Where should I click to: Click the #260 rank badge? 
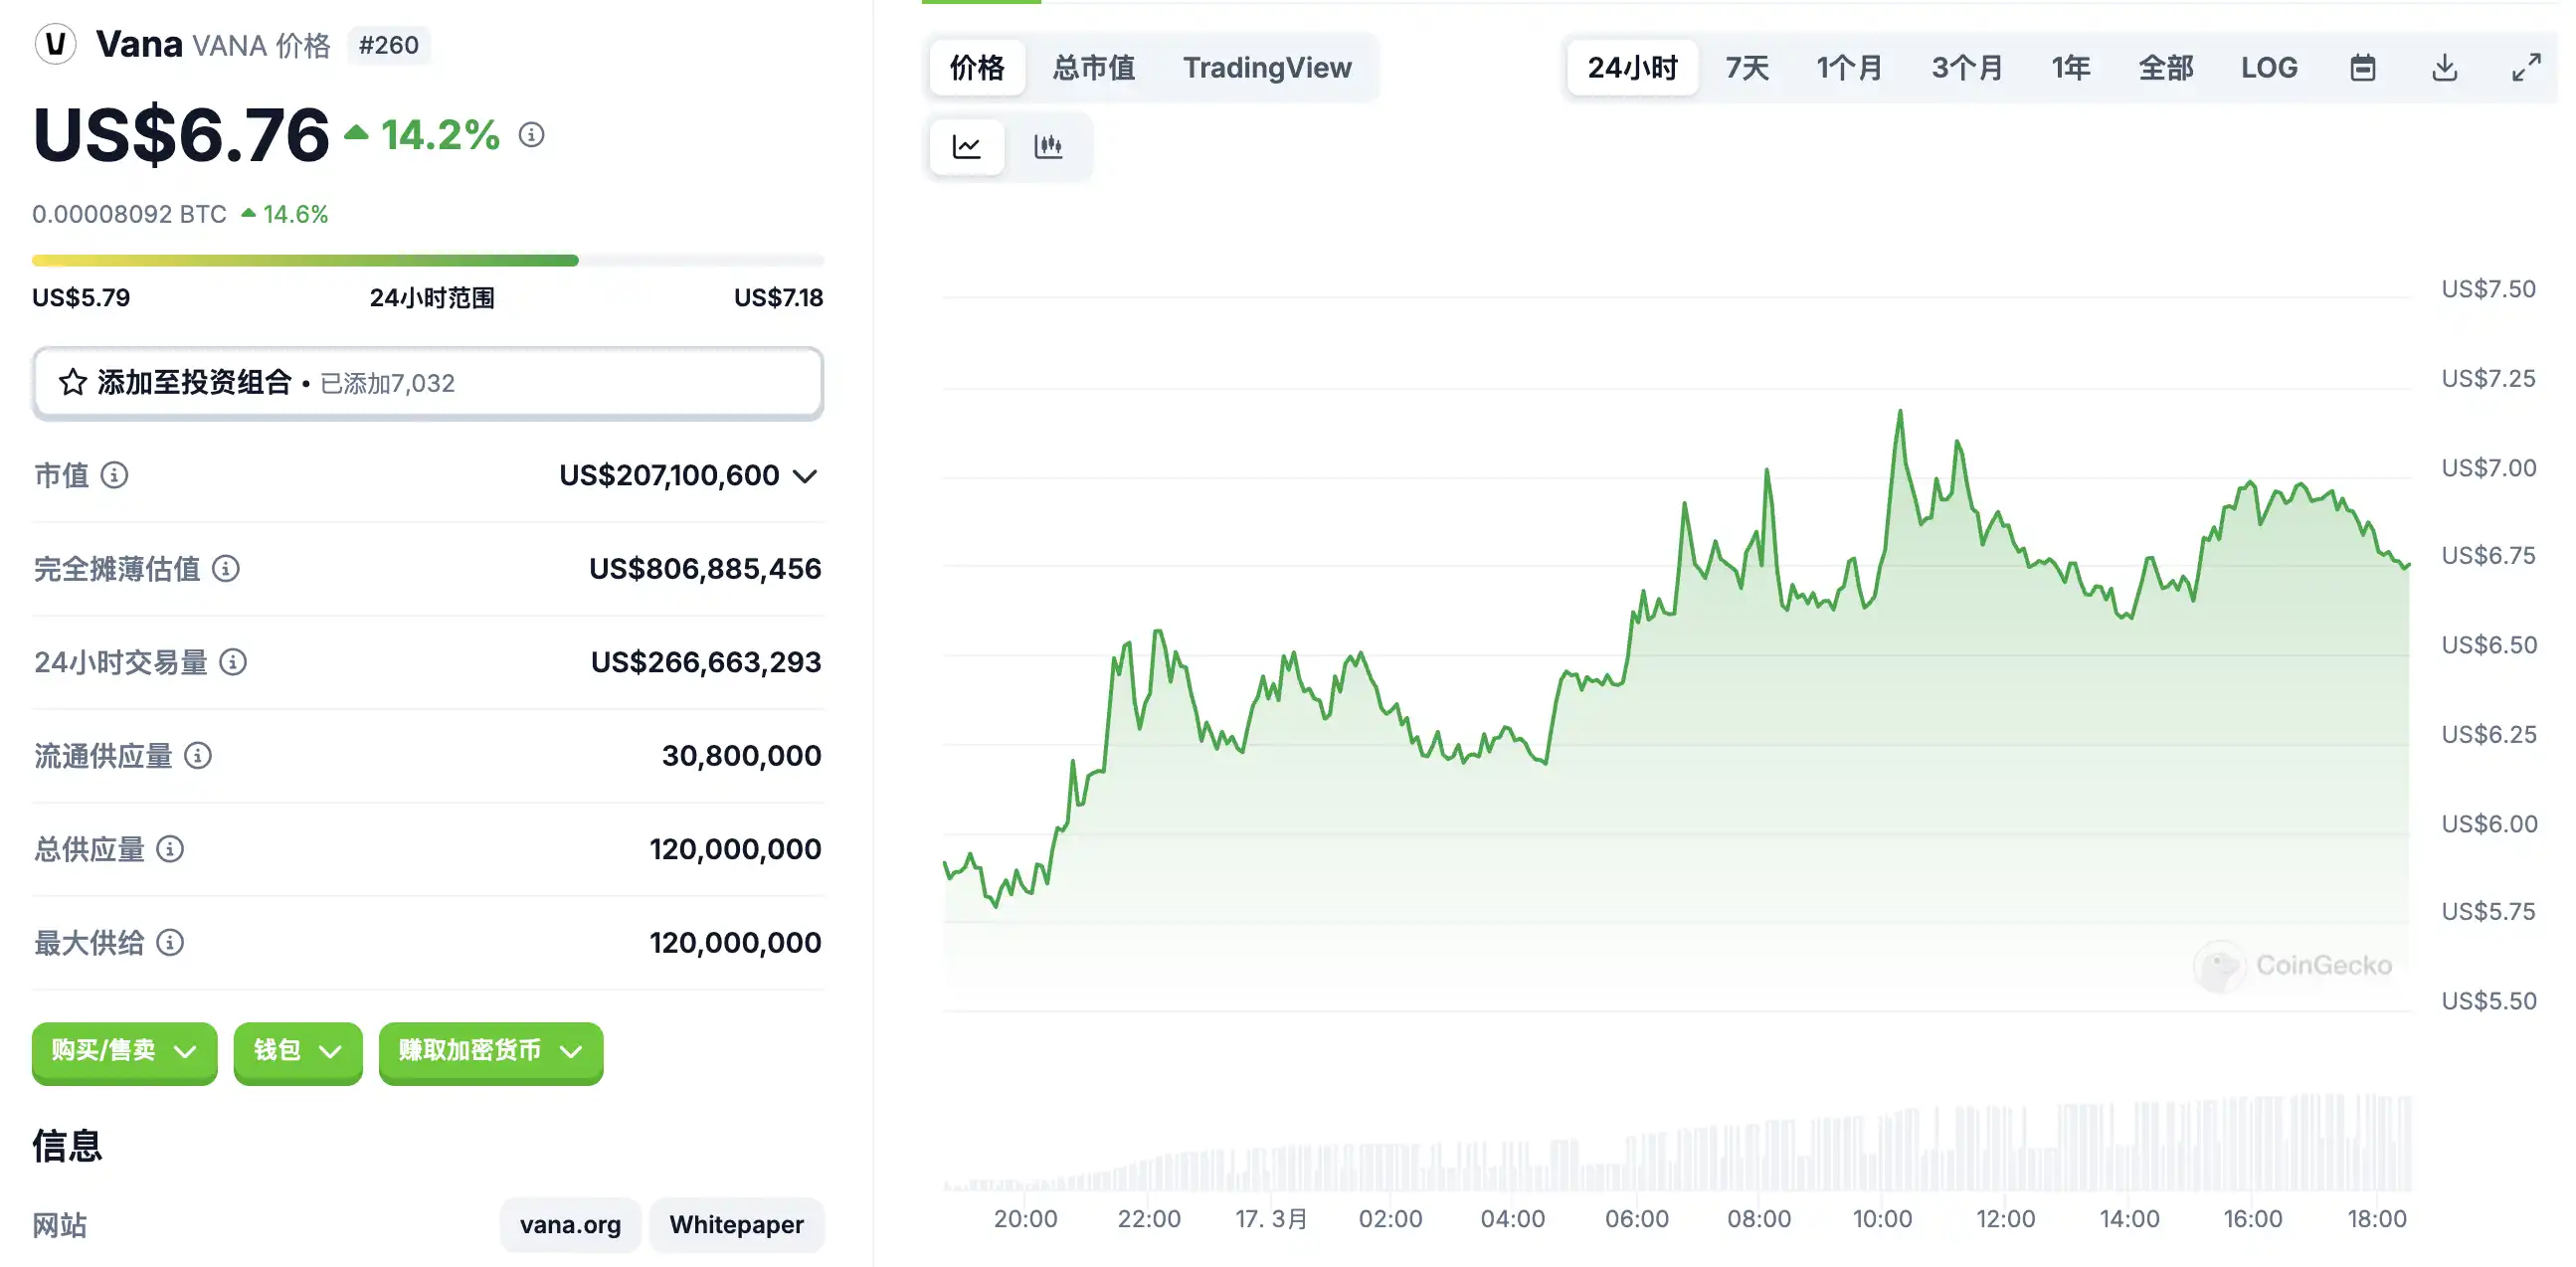coord(389,45)
